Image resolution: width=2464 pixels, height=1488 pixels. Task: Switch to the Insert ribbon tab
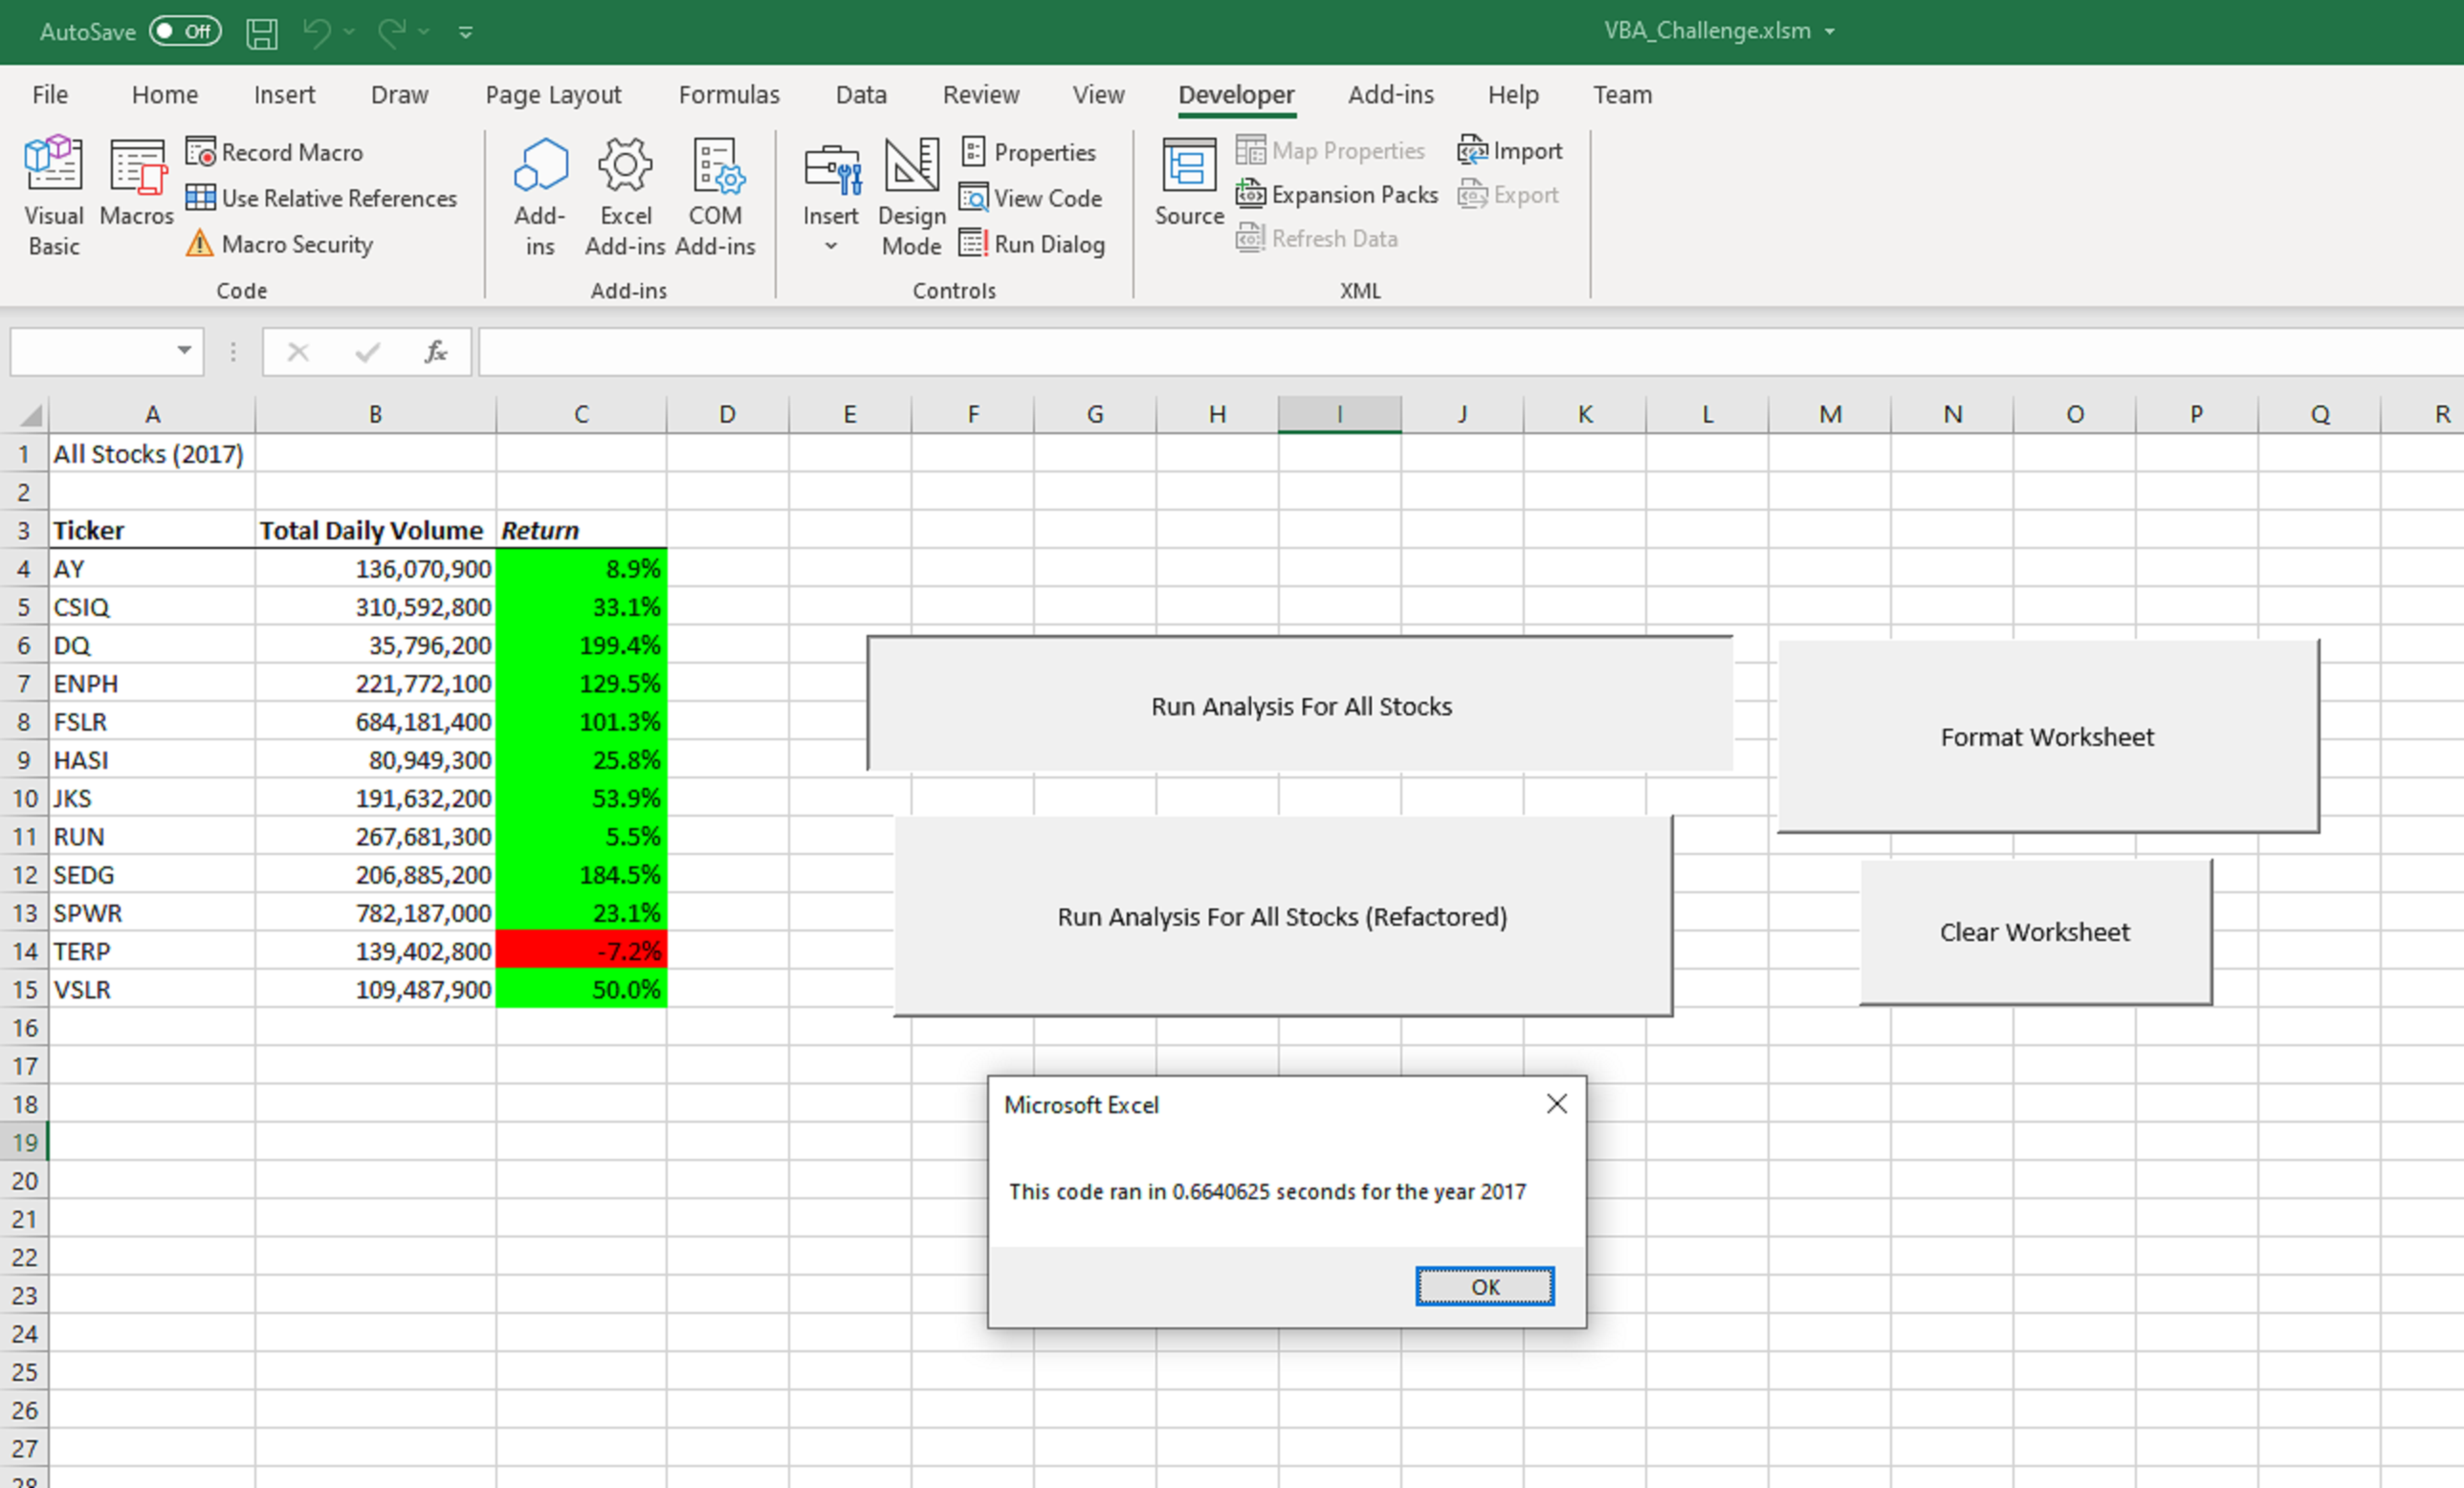pyautogui.click(x=284, y=94)
